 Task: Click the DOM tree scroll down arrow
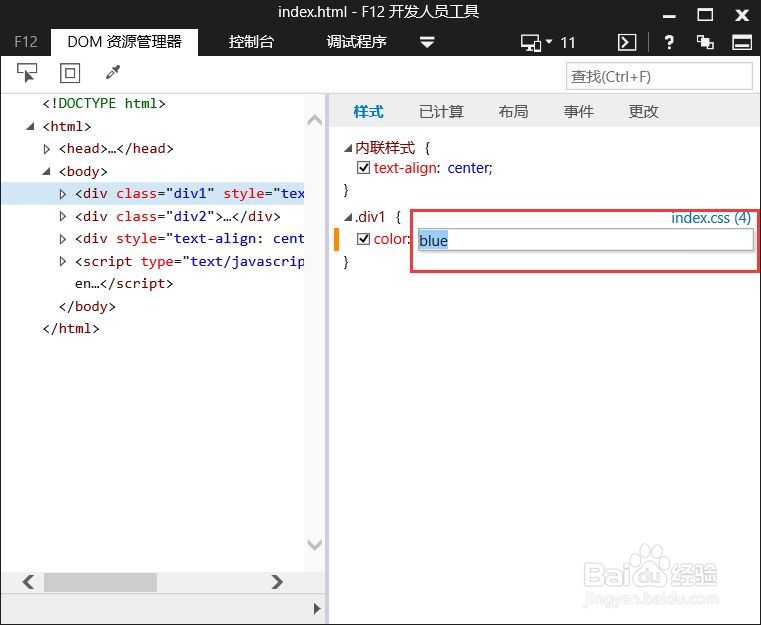(314, 544)
